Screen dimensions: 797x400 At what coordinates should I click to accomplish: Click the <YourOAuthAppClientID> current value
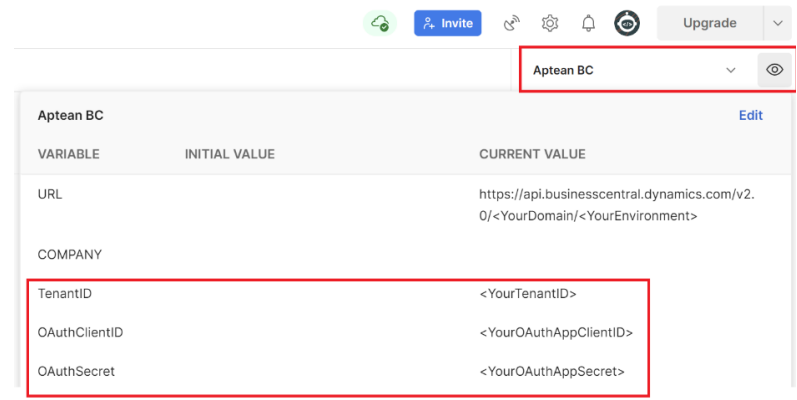pyautogui.click(x=556, y=332)
